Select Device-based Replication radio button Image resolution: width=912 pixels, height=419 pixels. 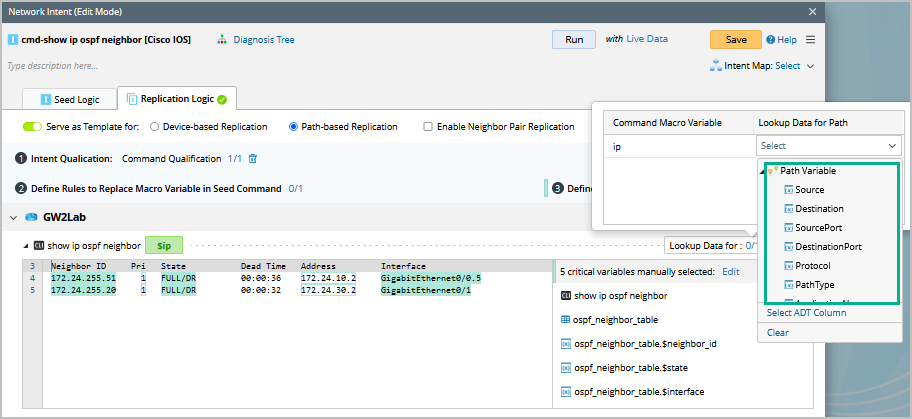155,127
